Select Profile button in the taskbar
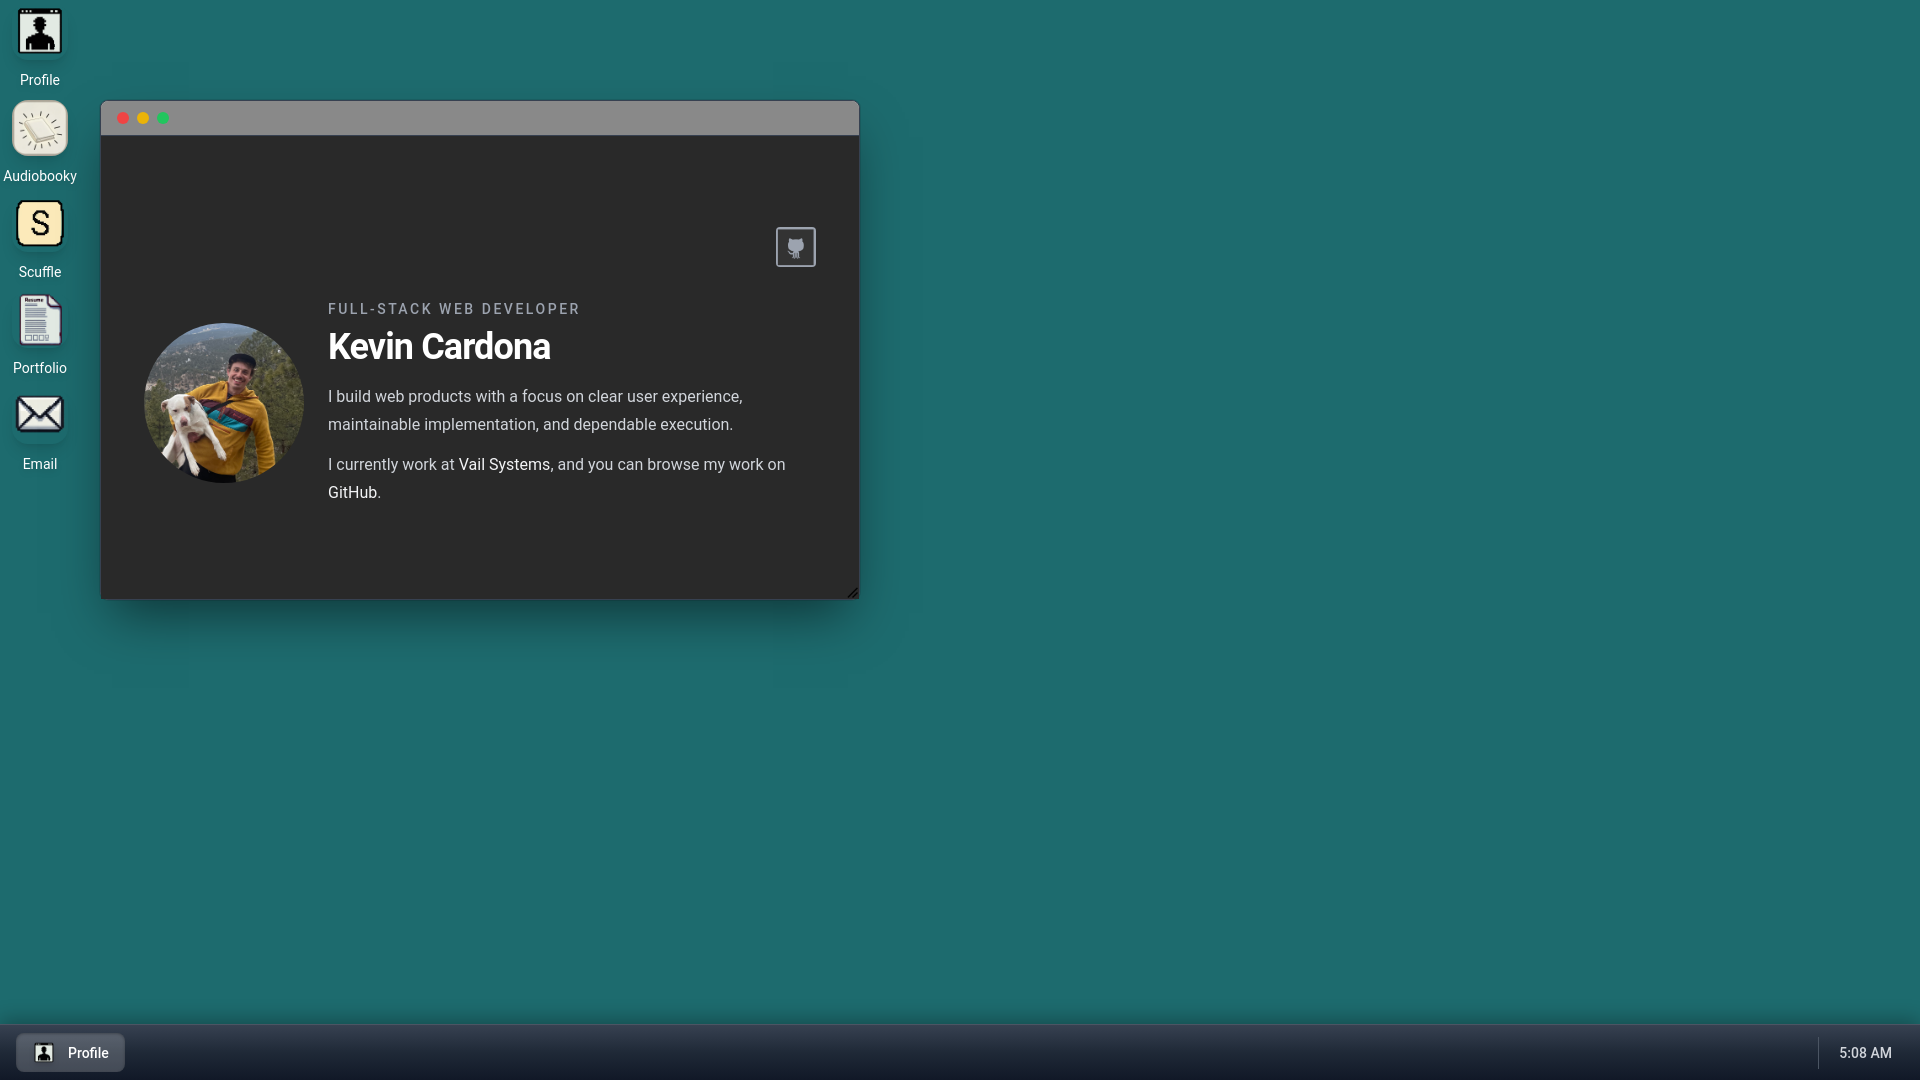Screen dimensions: 1920x1080 click(x=70, y=1053)
